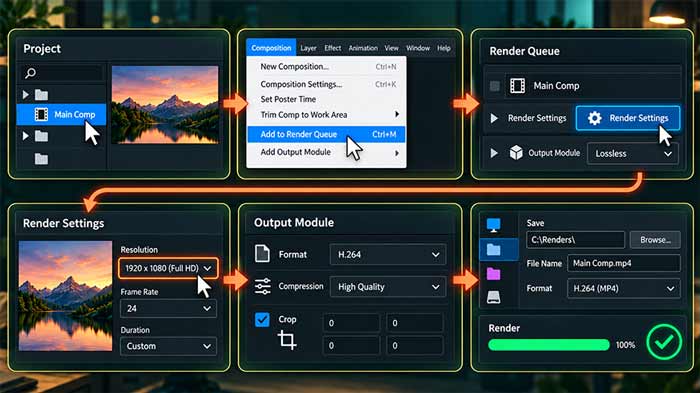Select the Main Comp item in Project panel
Screen dimensions: 700x393
(x=61, y=114)
